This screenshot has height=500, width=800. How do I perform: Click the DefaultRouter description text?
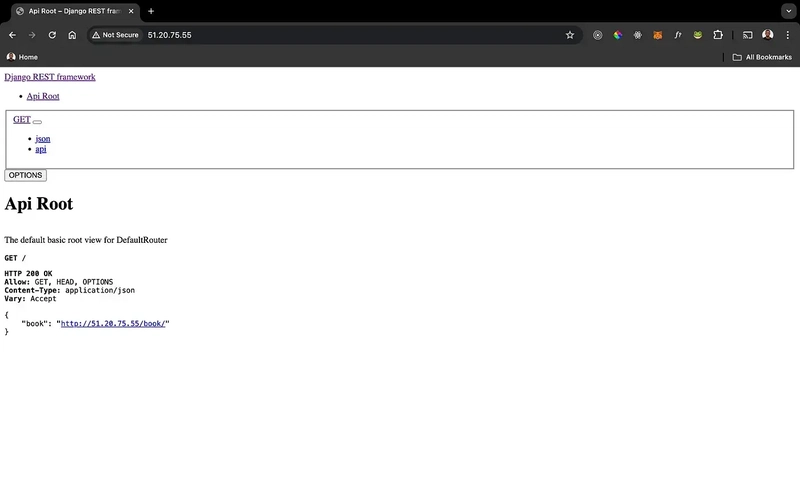[x=86, y=240]
